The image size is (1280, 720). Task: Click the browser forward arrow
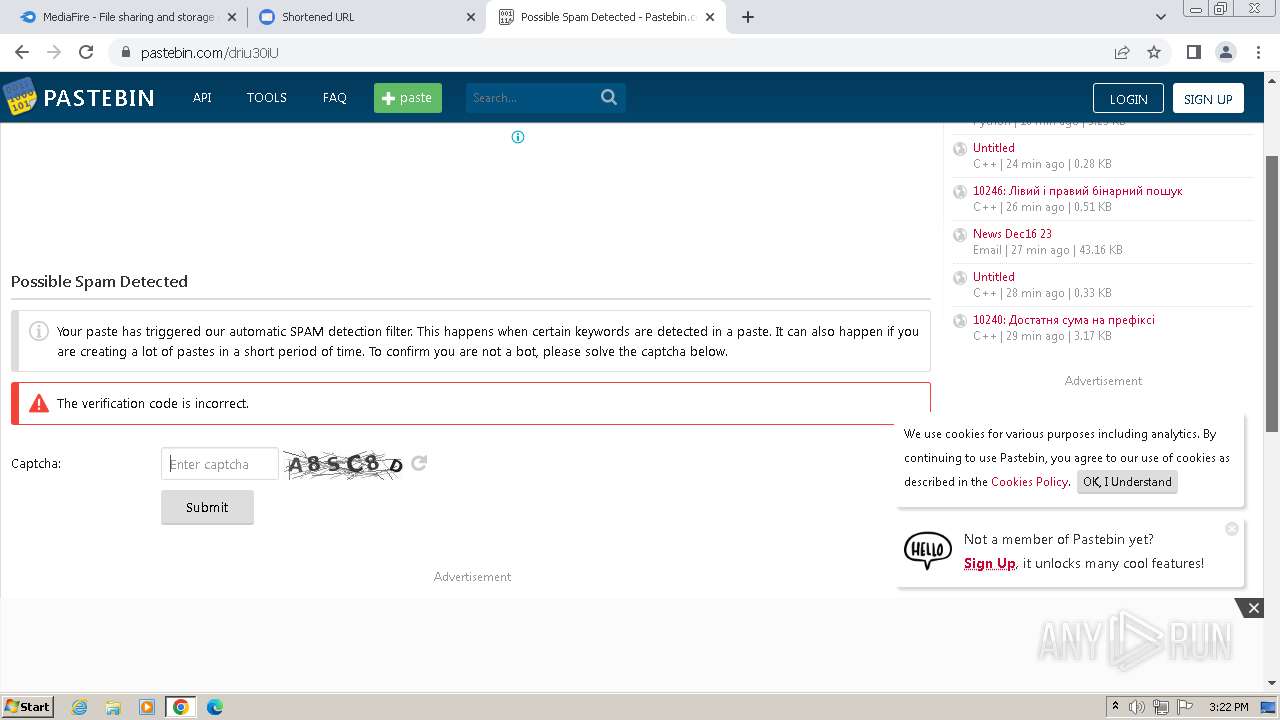pos(54,52)
